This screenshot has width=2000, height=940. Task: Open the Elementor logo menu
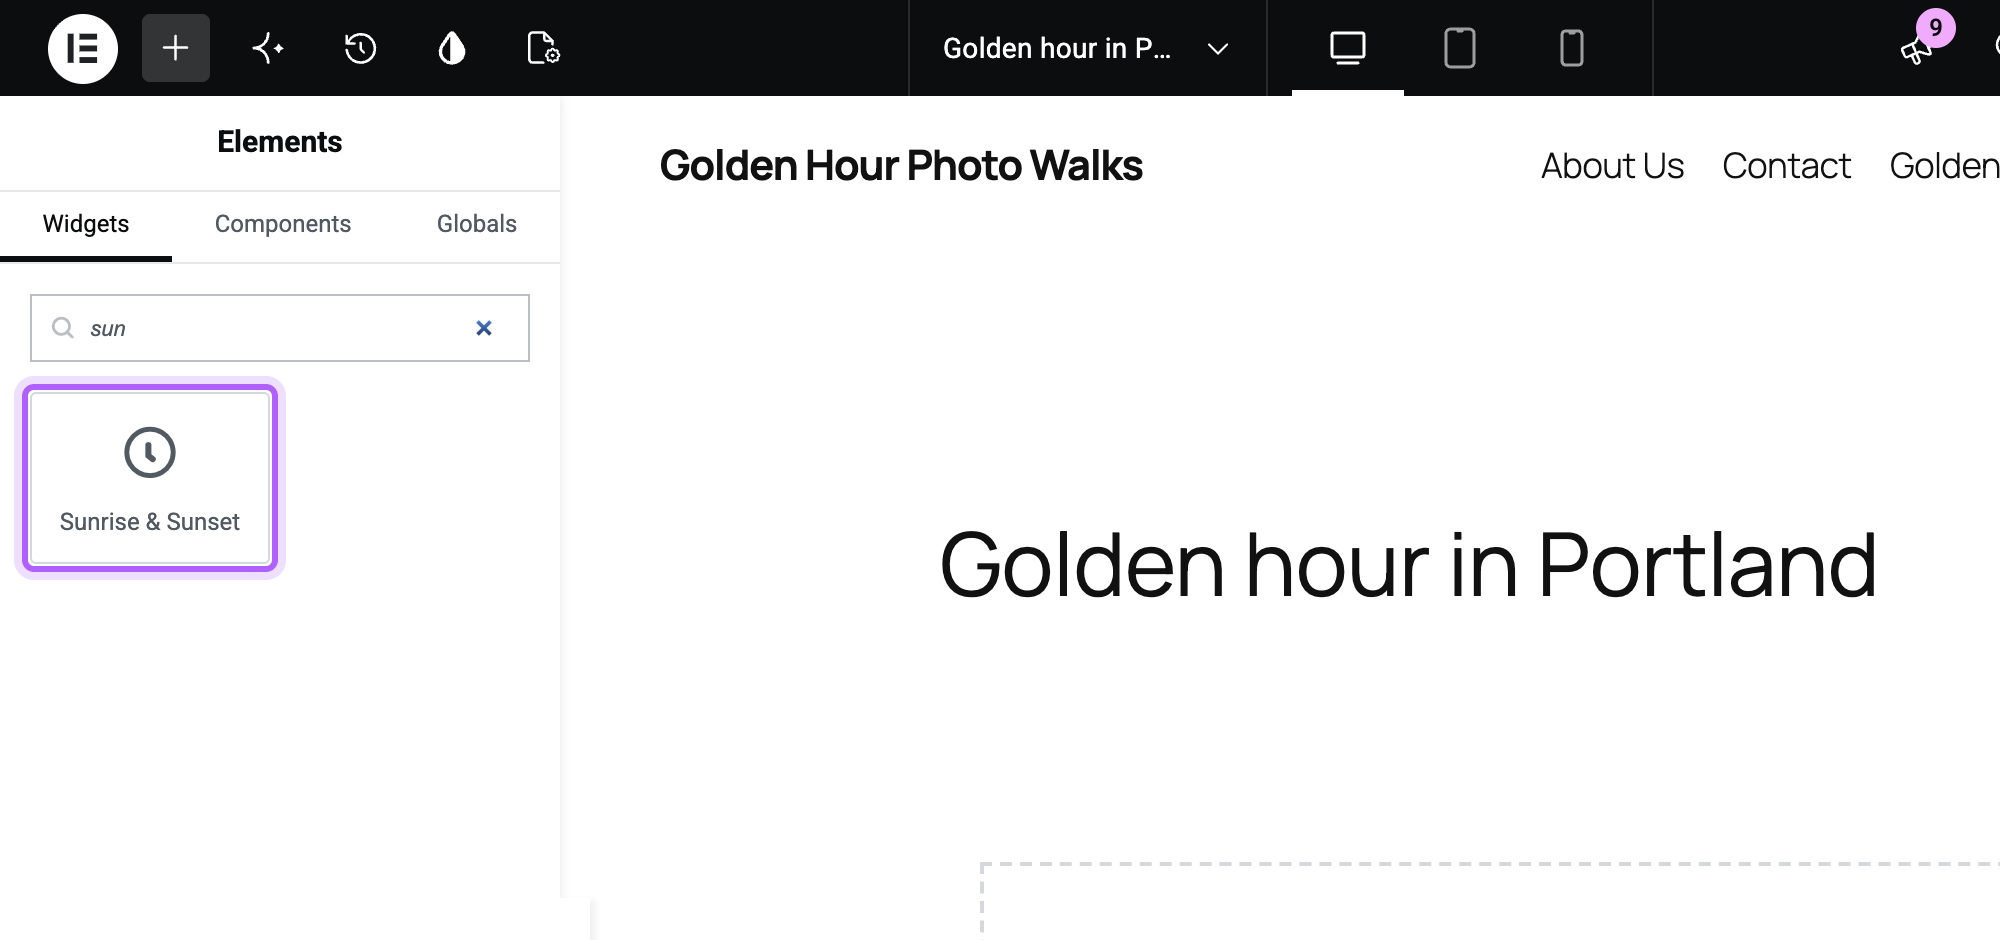tap(83, 48)
